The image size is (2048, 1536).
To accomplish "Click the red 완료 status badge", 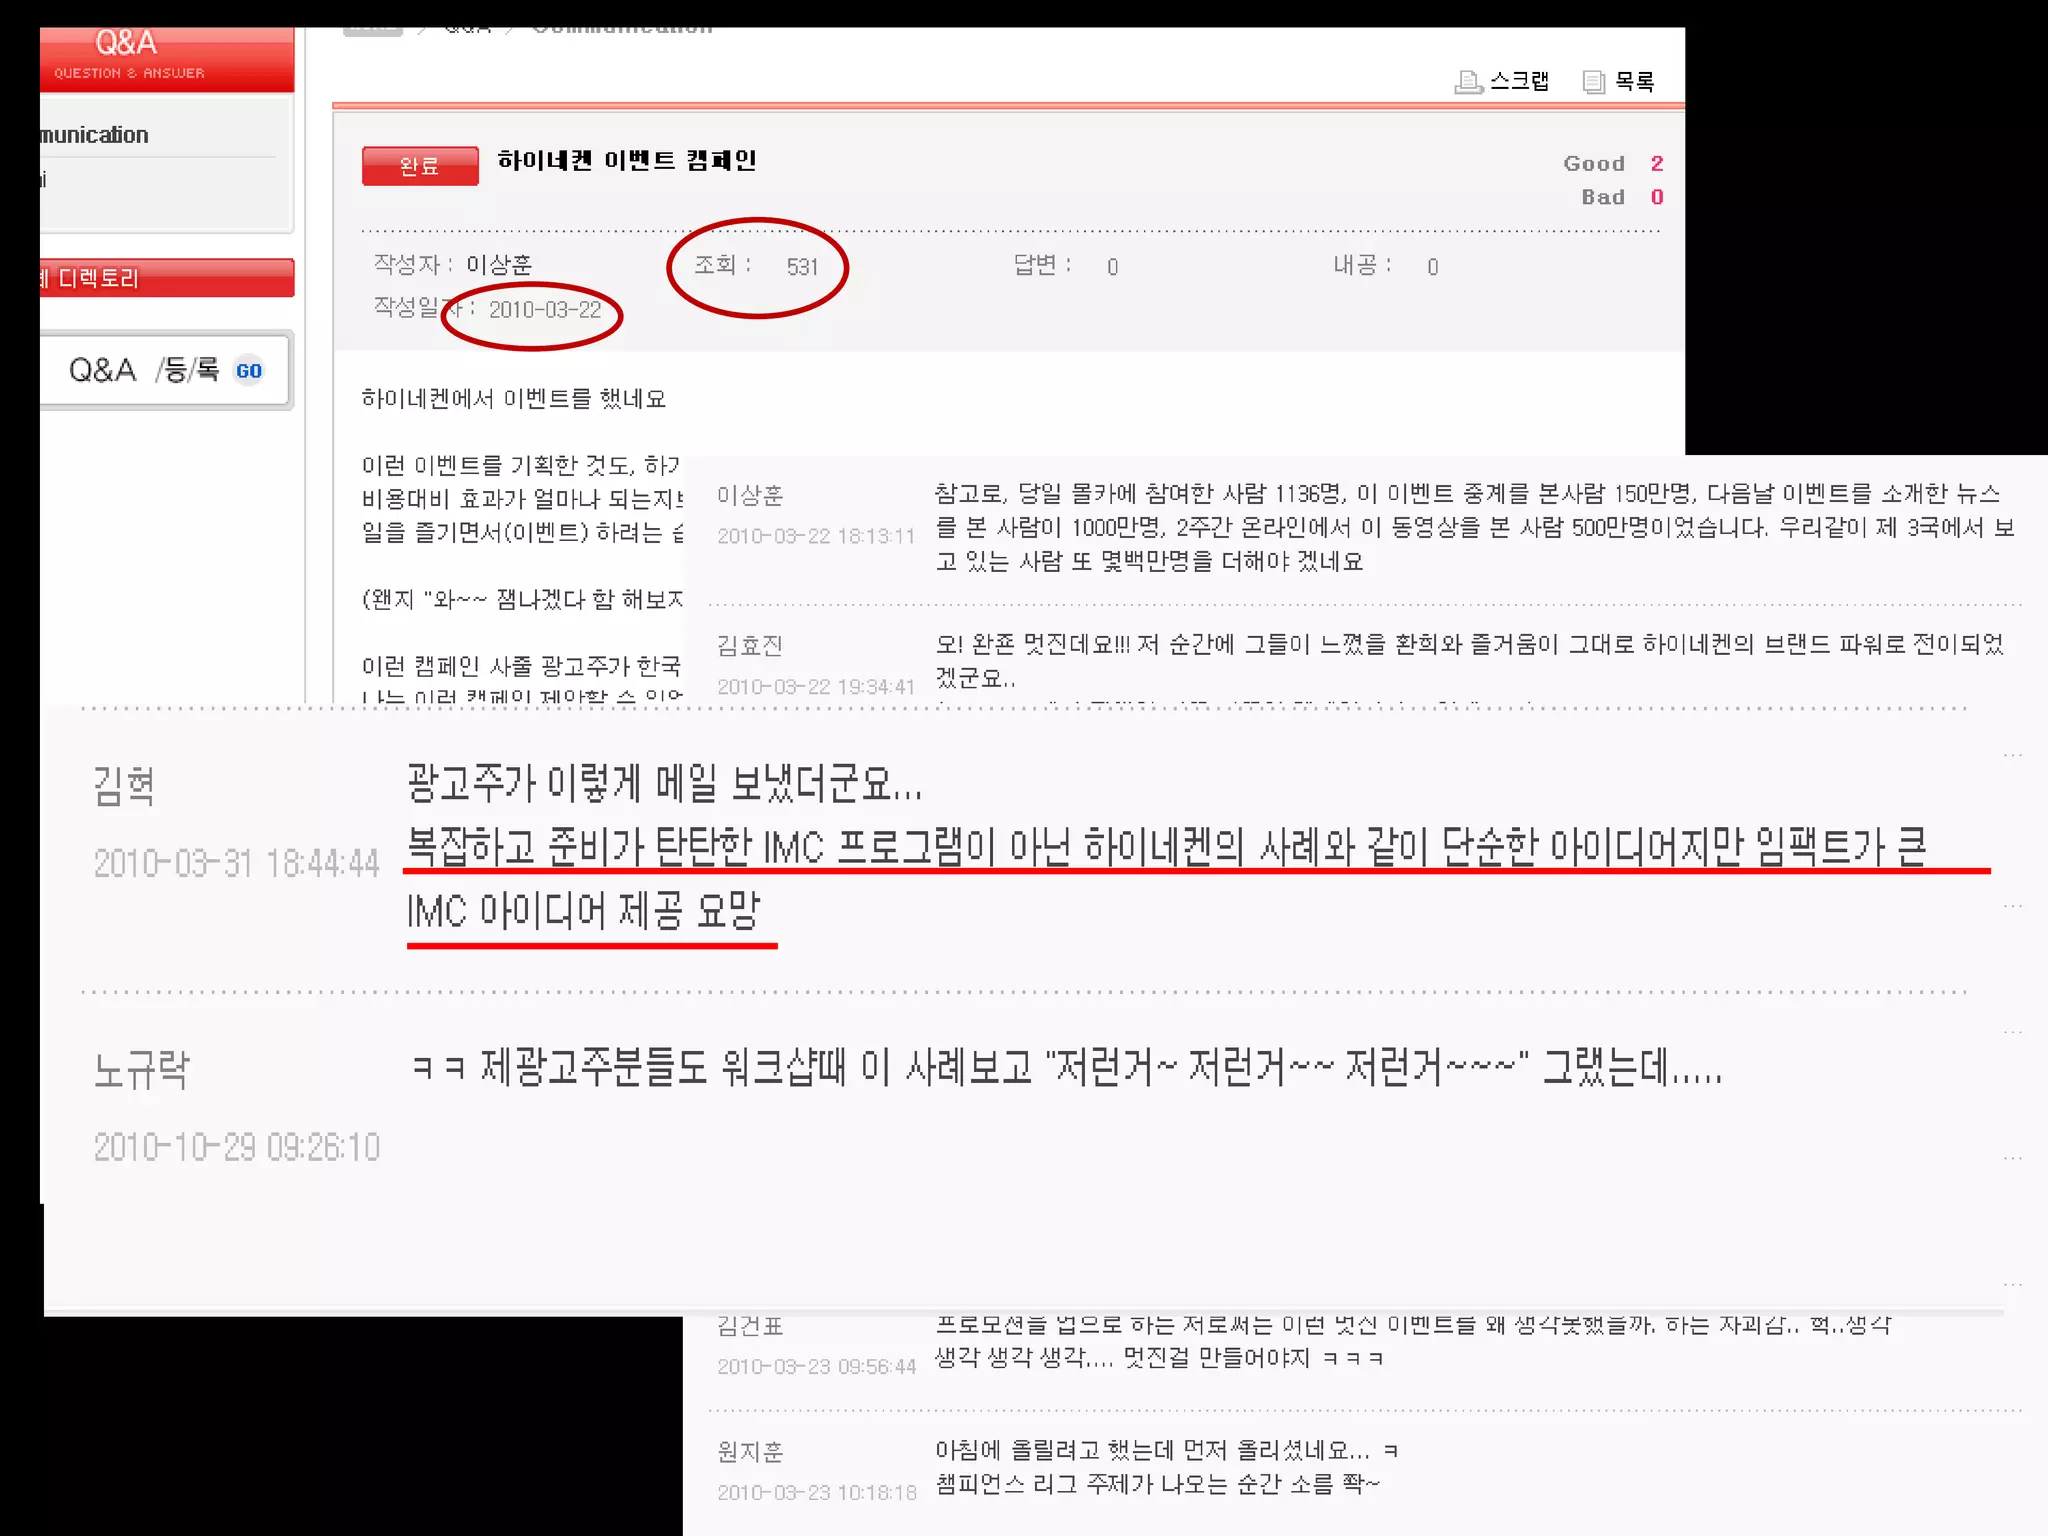I will 420,166.
